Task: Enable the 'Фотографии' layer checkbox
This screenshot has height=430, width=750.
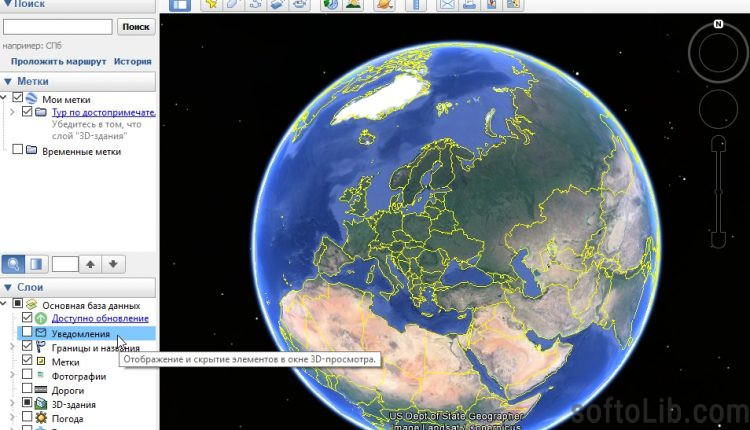Action: (x=27, y=374)
